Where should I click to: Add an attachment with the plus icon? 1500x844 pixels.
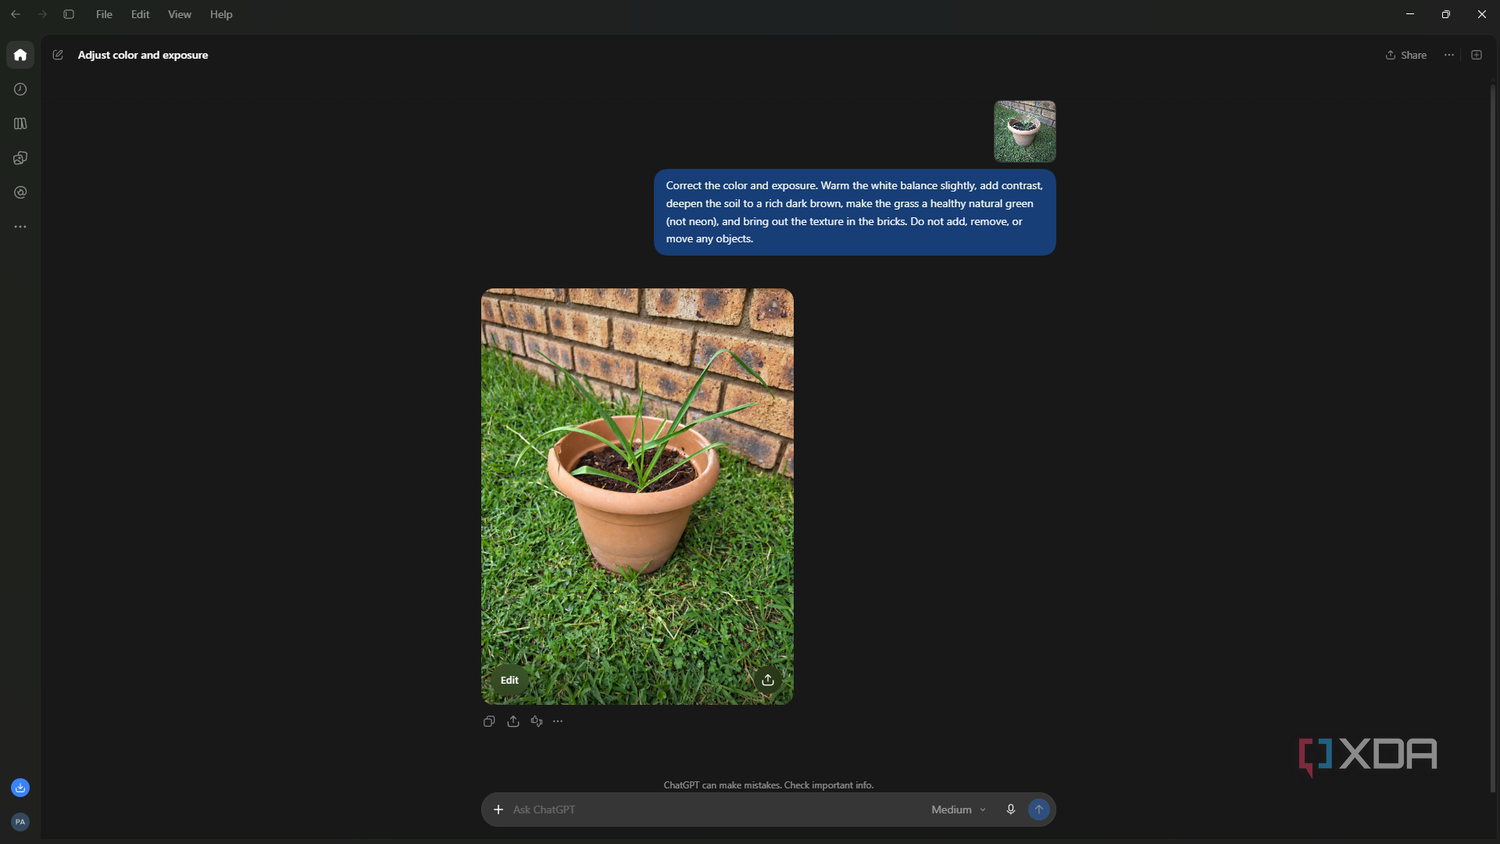click(498, 810)
